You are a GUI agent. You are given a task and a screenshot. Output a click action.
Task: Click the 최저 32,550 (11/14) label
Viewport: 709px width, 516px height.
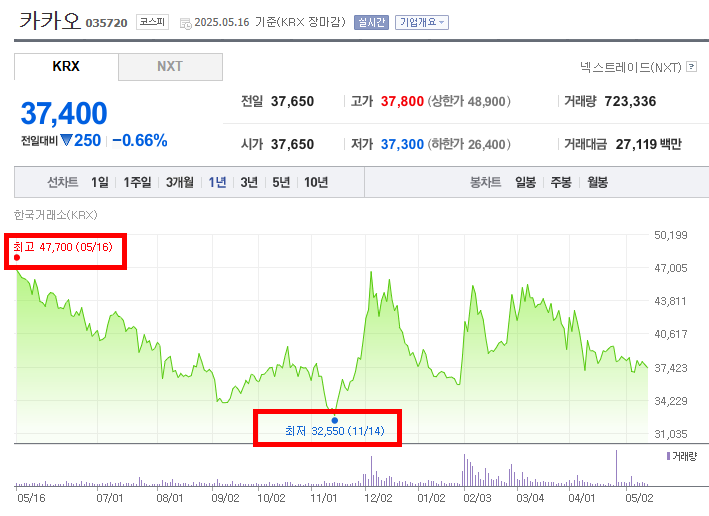pos(335,431)
